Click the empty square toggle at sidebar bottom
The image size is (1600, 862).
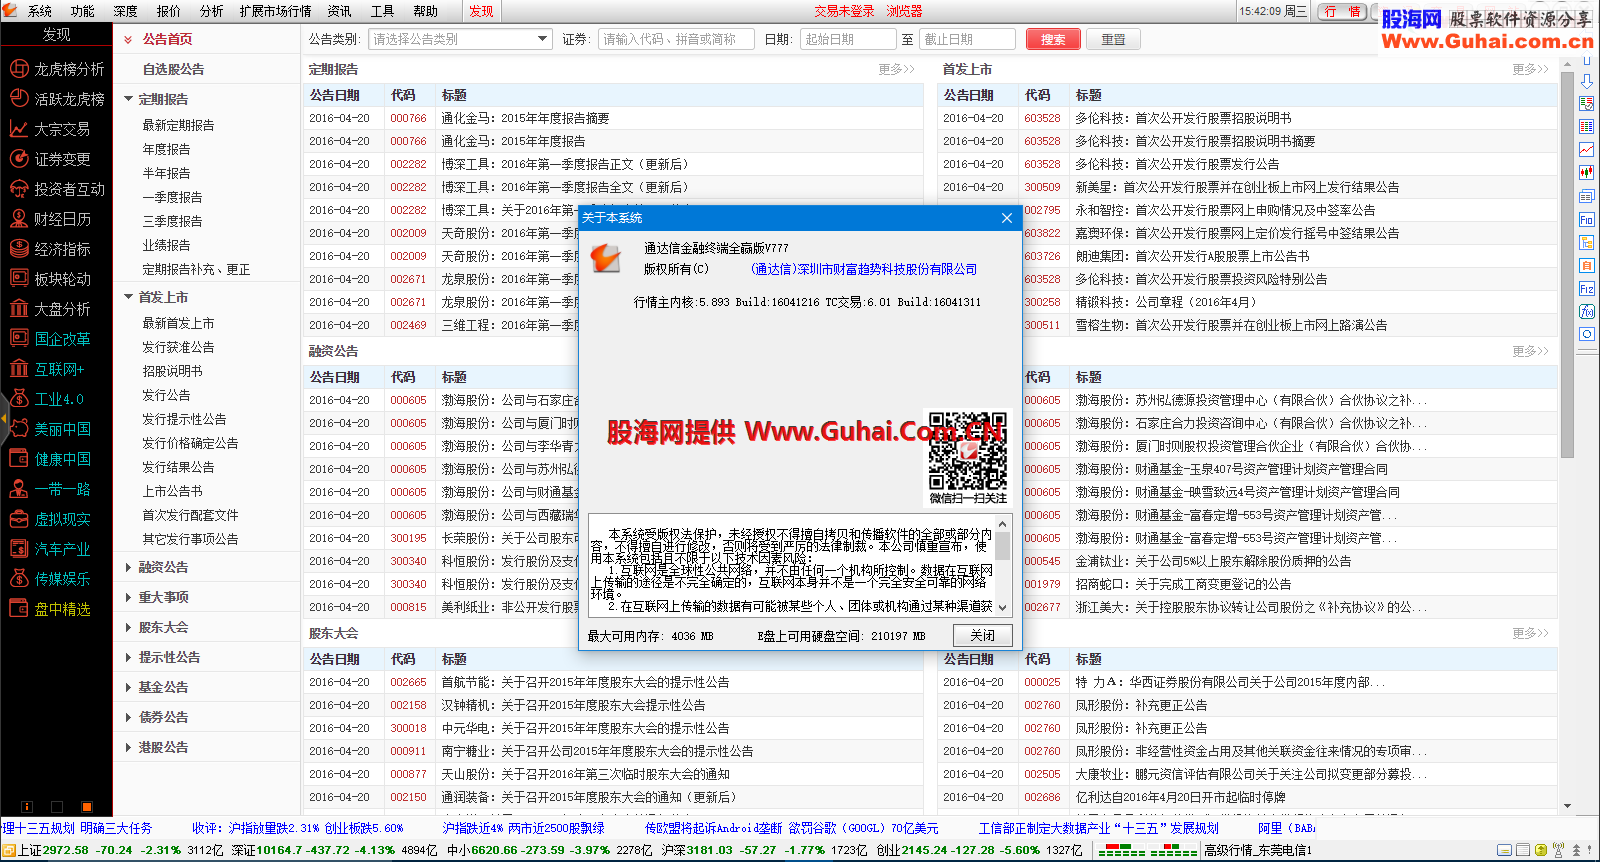click(x=57, y=807)
